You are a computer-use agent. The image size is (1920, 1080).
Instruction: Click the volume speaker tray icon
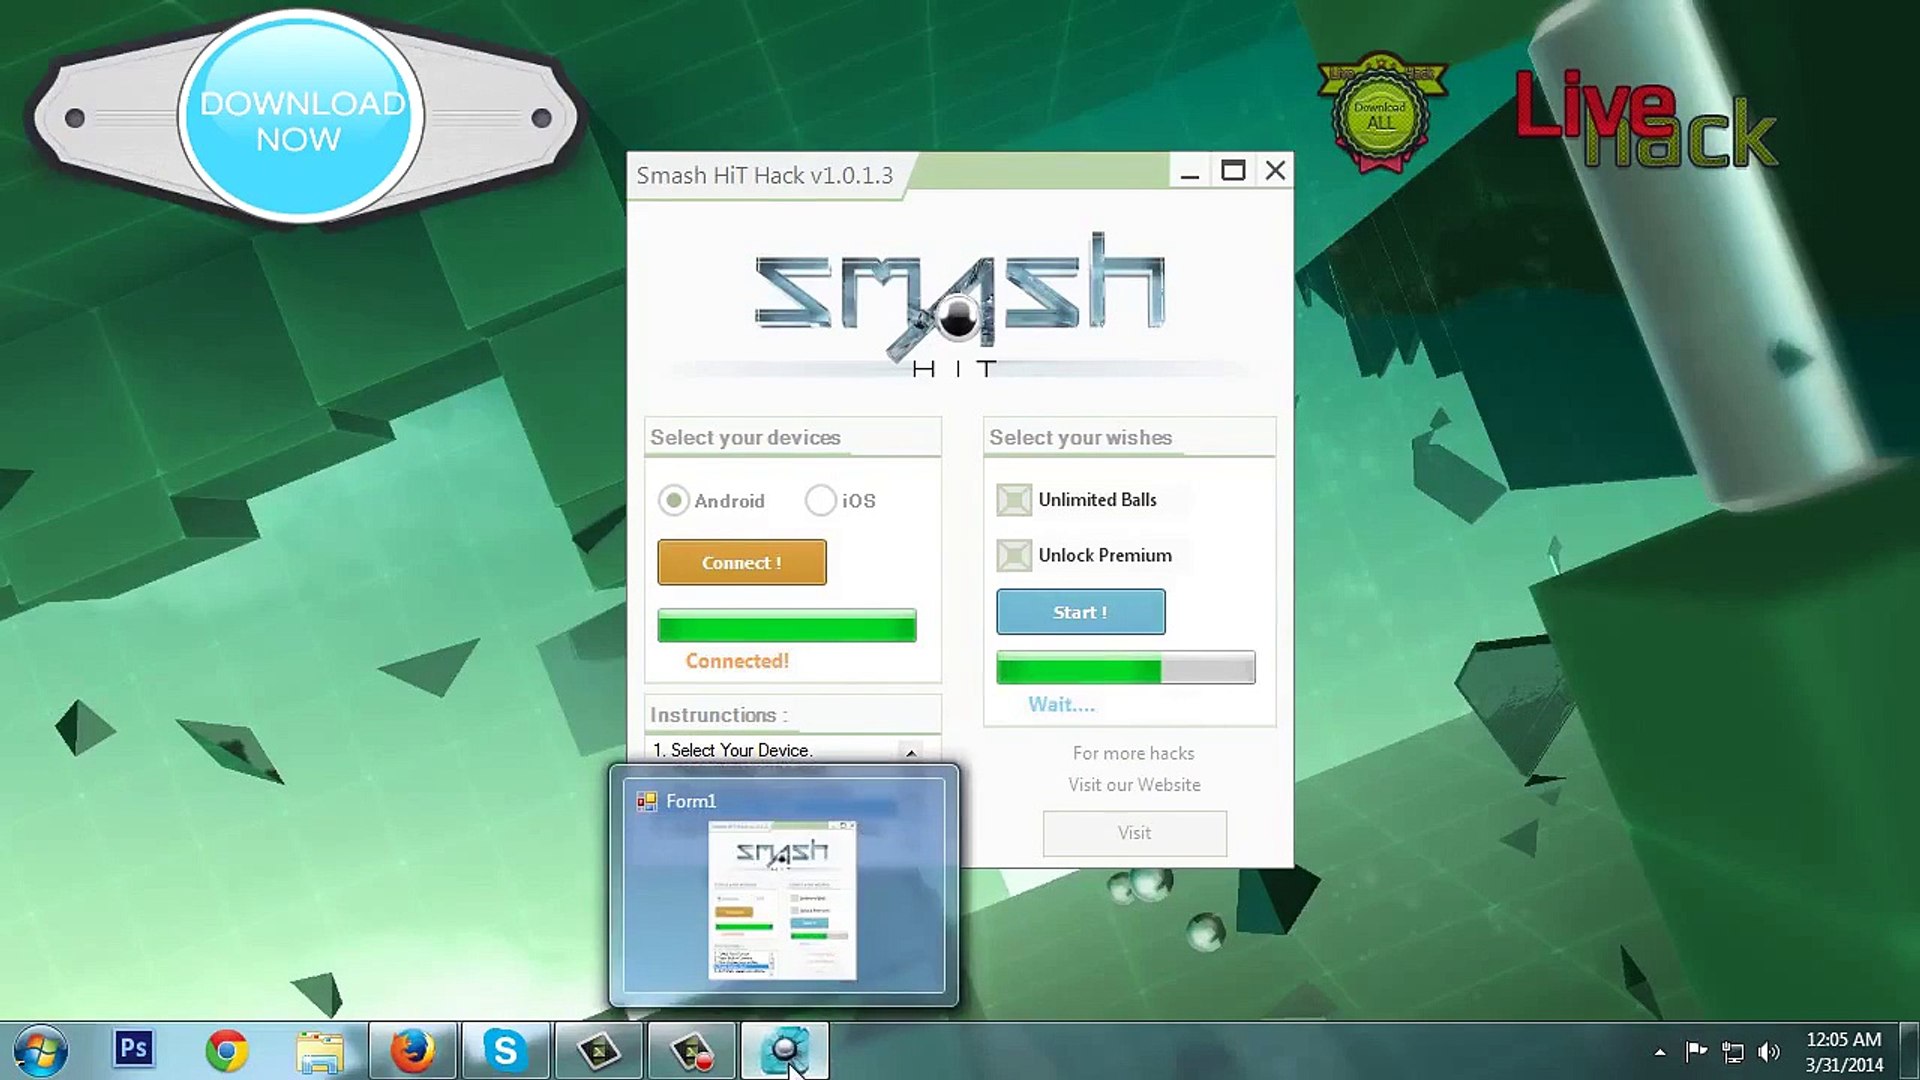pos(1768,1052)
